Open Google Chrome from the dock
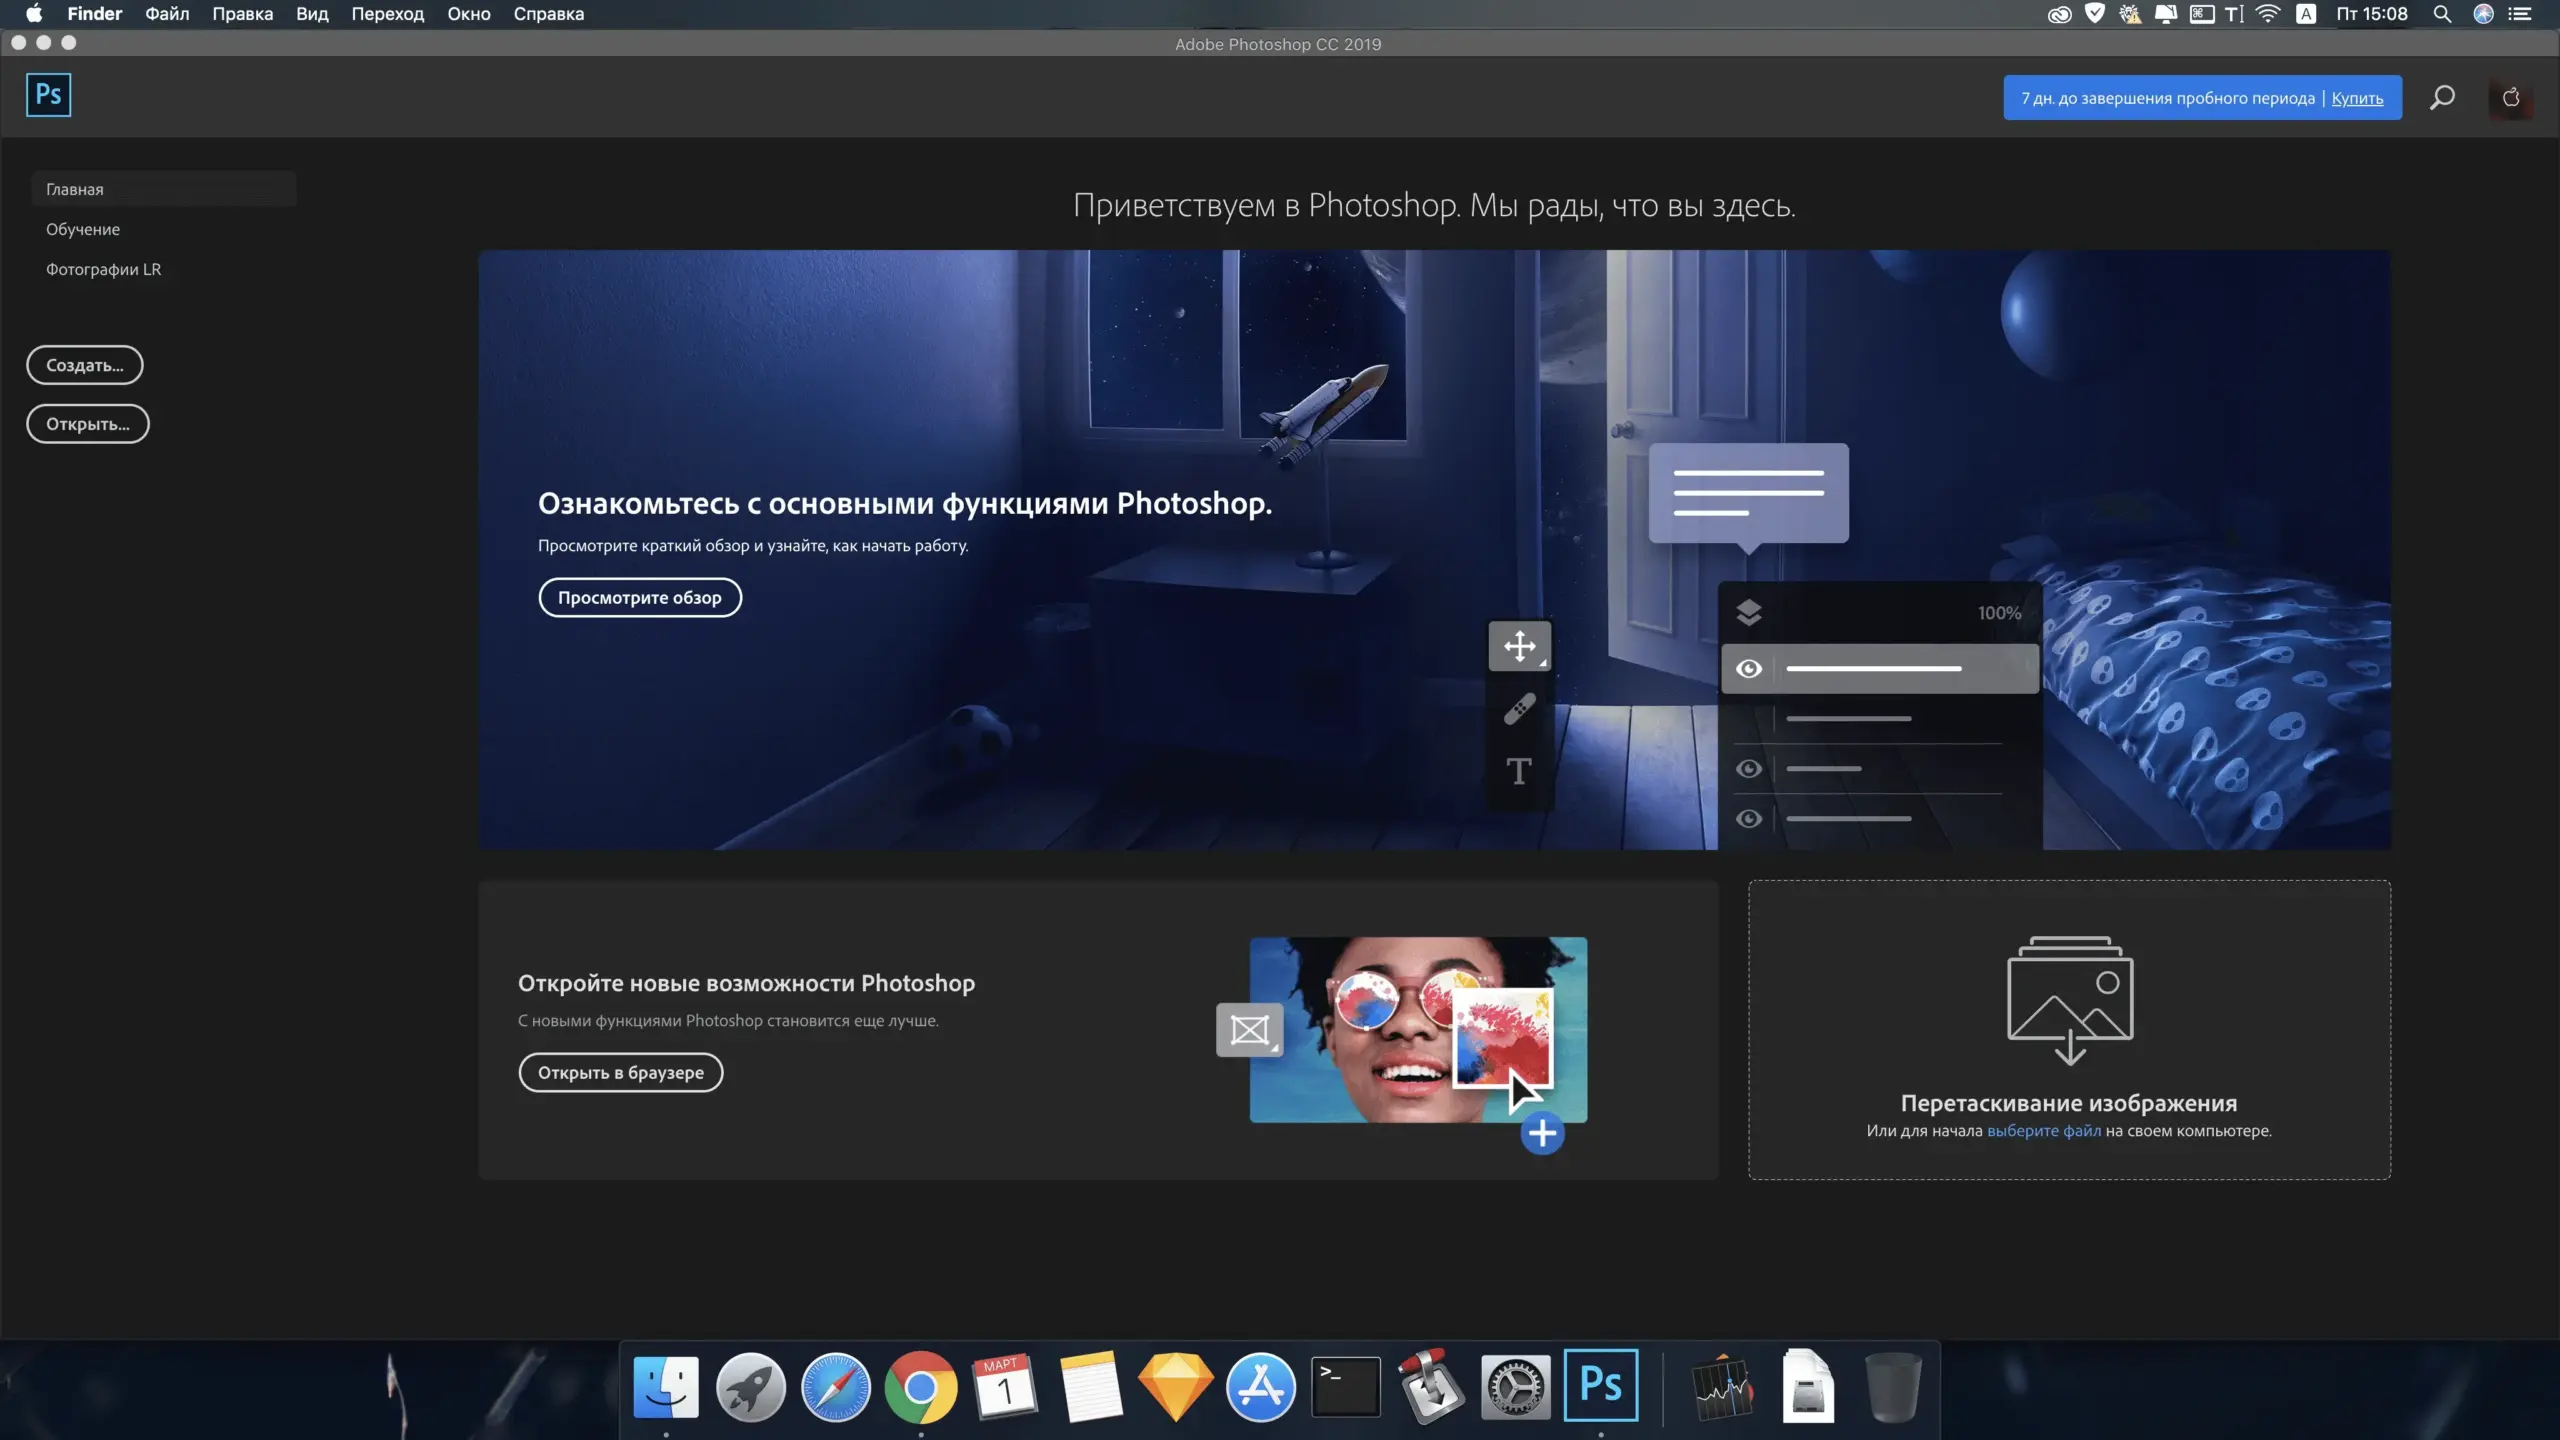 tap(920, 1386)
